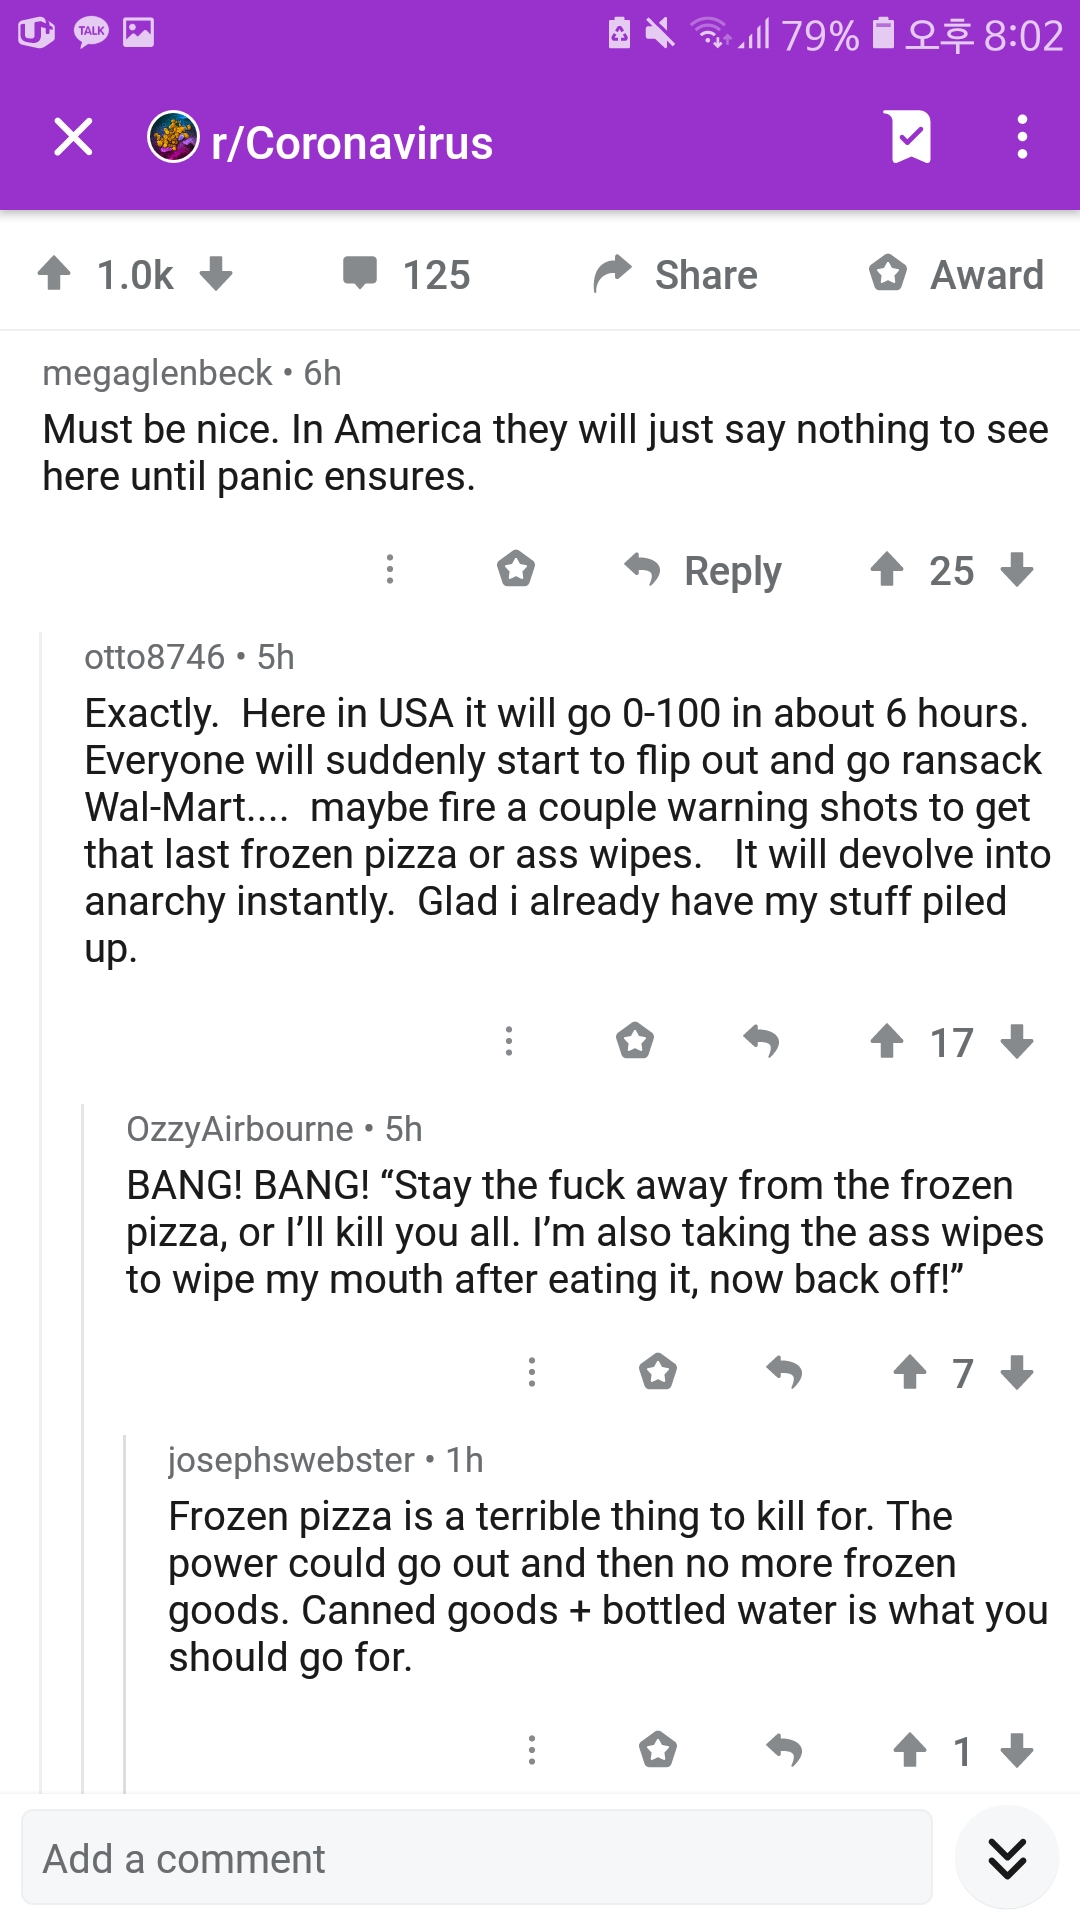Open options menu on megaglenbeck's comment
Image resolution: width=1080 pixels, height=1920 pixels.
(390, 570)
